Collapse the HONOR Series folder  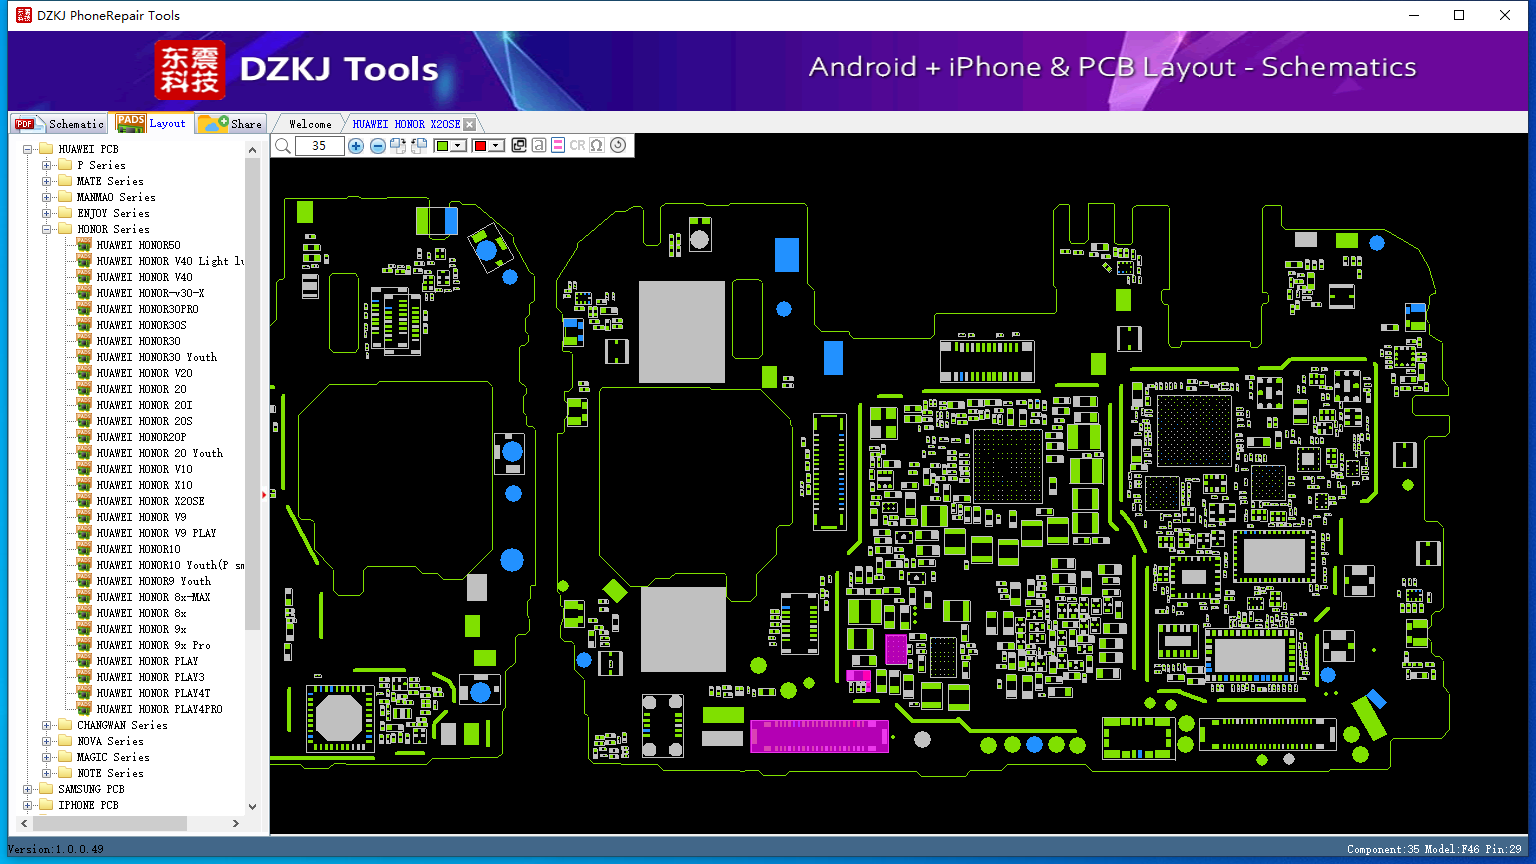point(47,229)
